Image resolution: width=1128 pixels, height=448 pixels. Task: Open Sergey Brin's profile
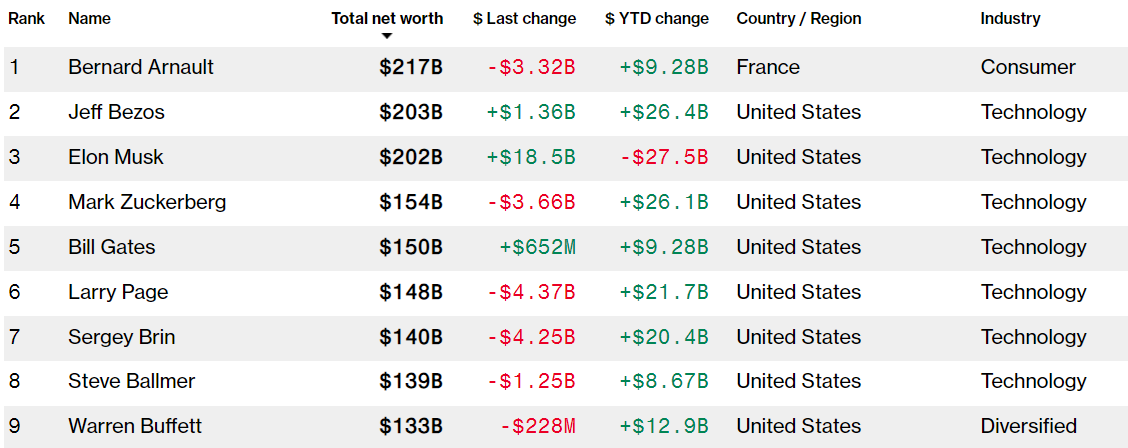click(x=121, y=337)
